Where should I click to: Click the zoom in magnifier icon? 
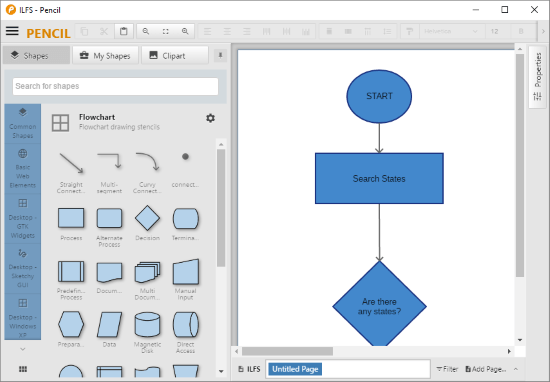pos(185,31)
